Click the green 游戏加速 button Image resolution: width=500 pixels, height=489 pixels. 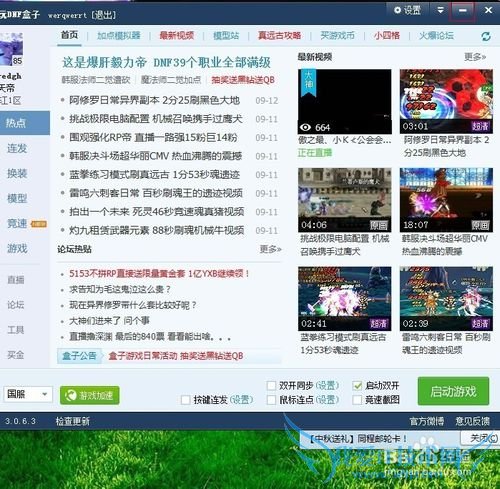coord(90,395)
